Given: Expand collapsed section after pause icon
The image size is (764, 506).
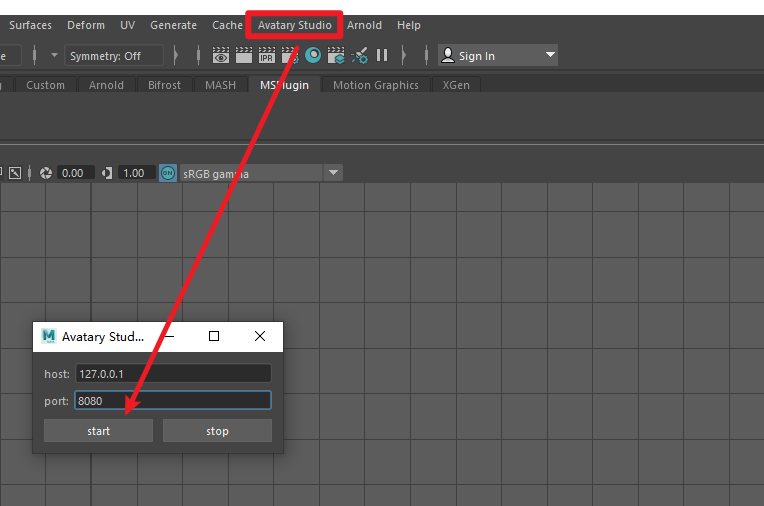Looking at the screenshot, I should [x=403, y=55].
